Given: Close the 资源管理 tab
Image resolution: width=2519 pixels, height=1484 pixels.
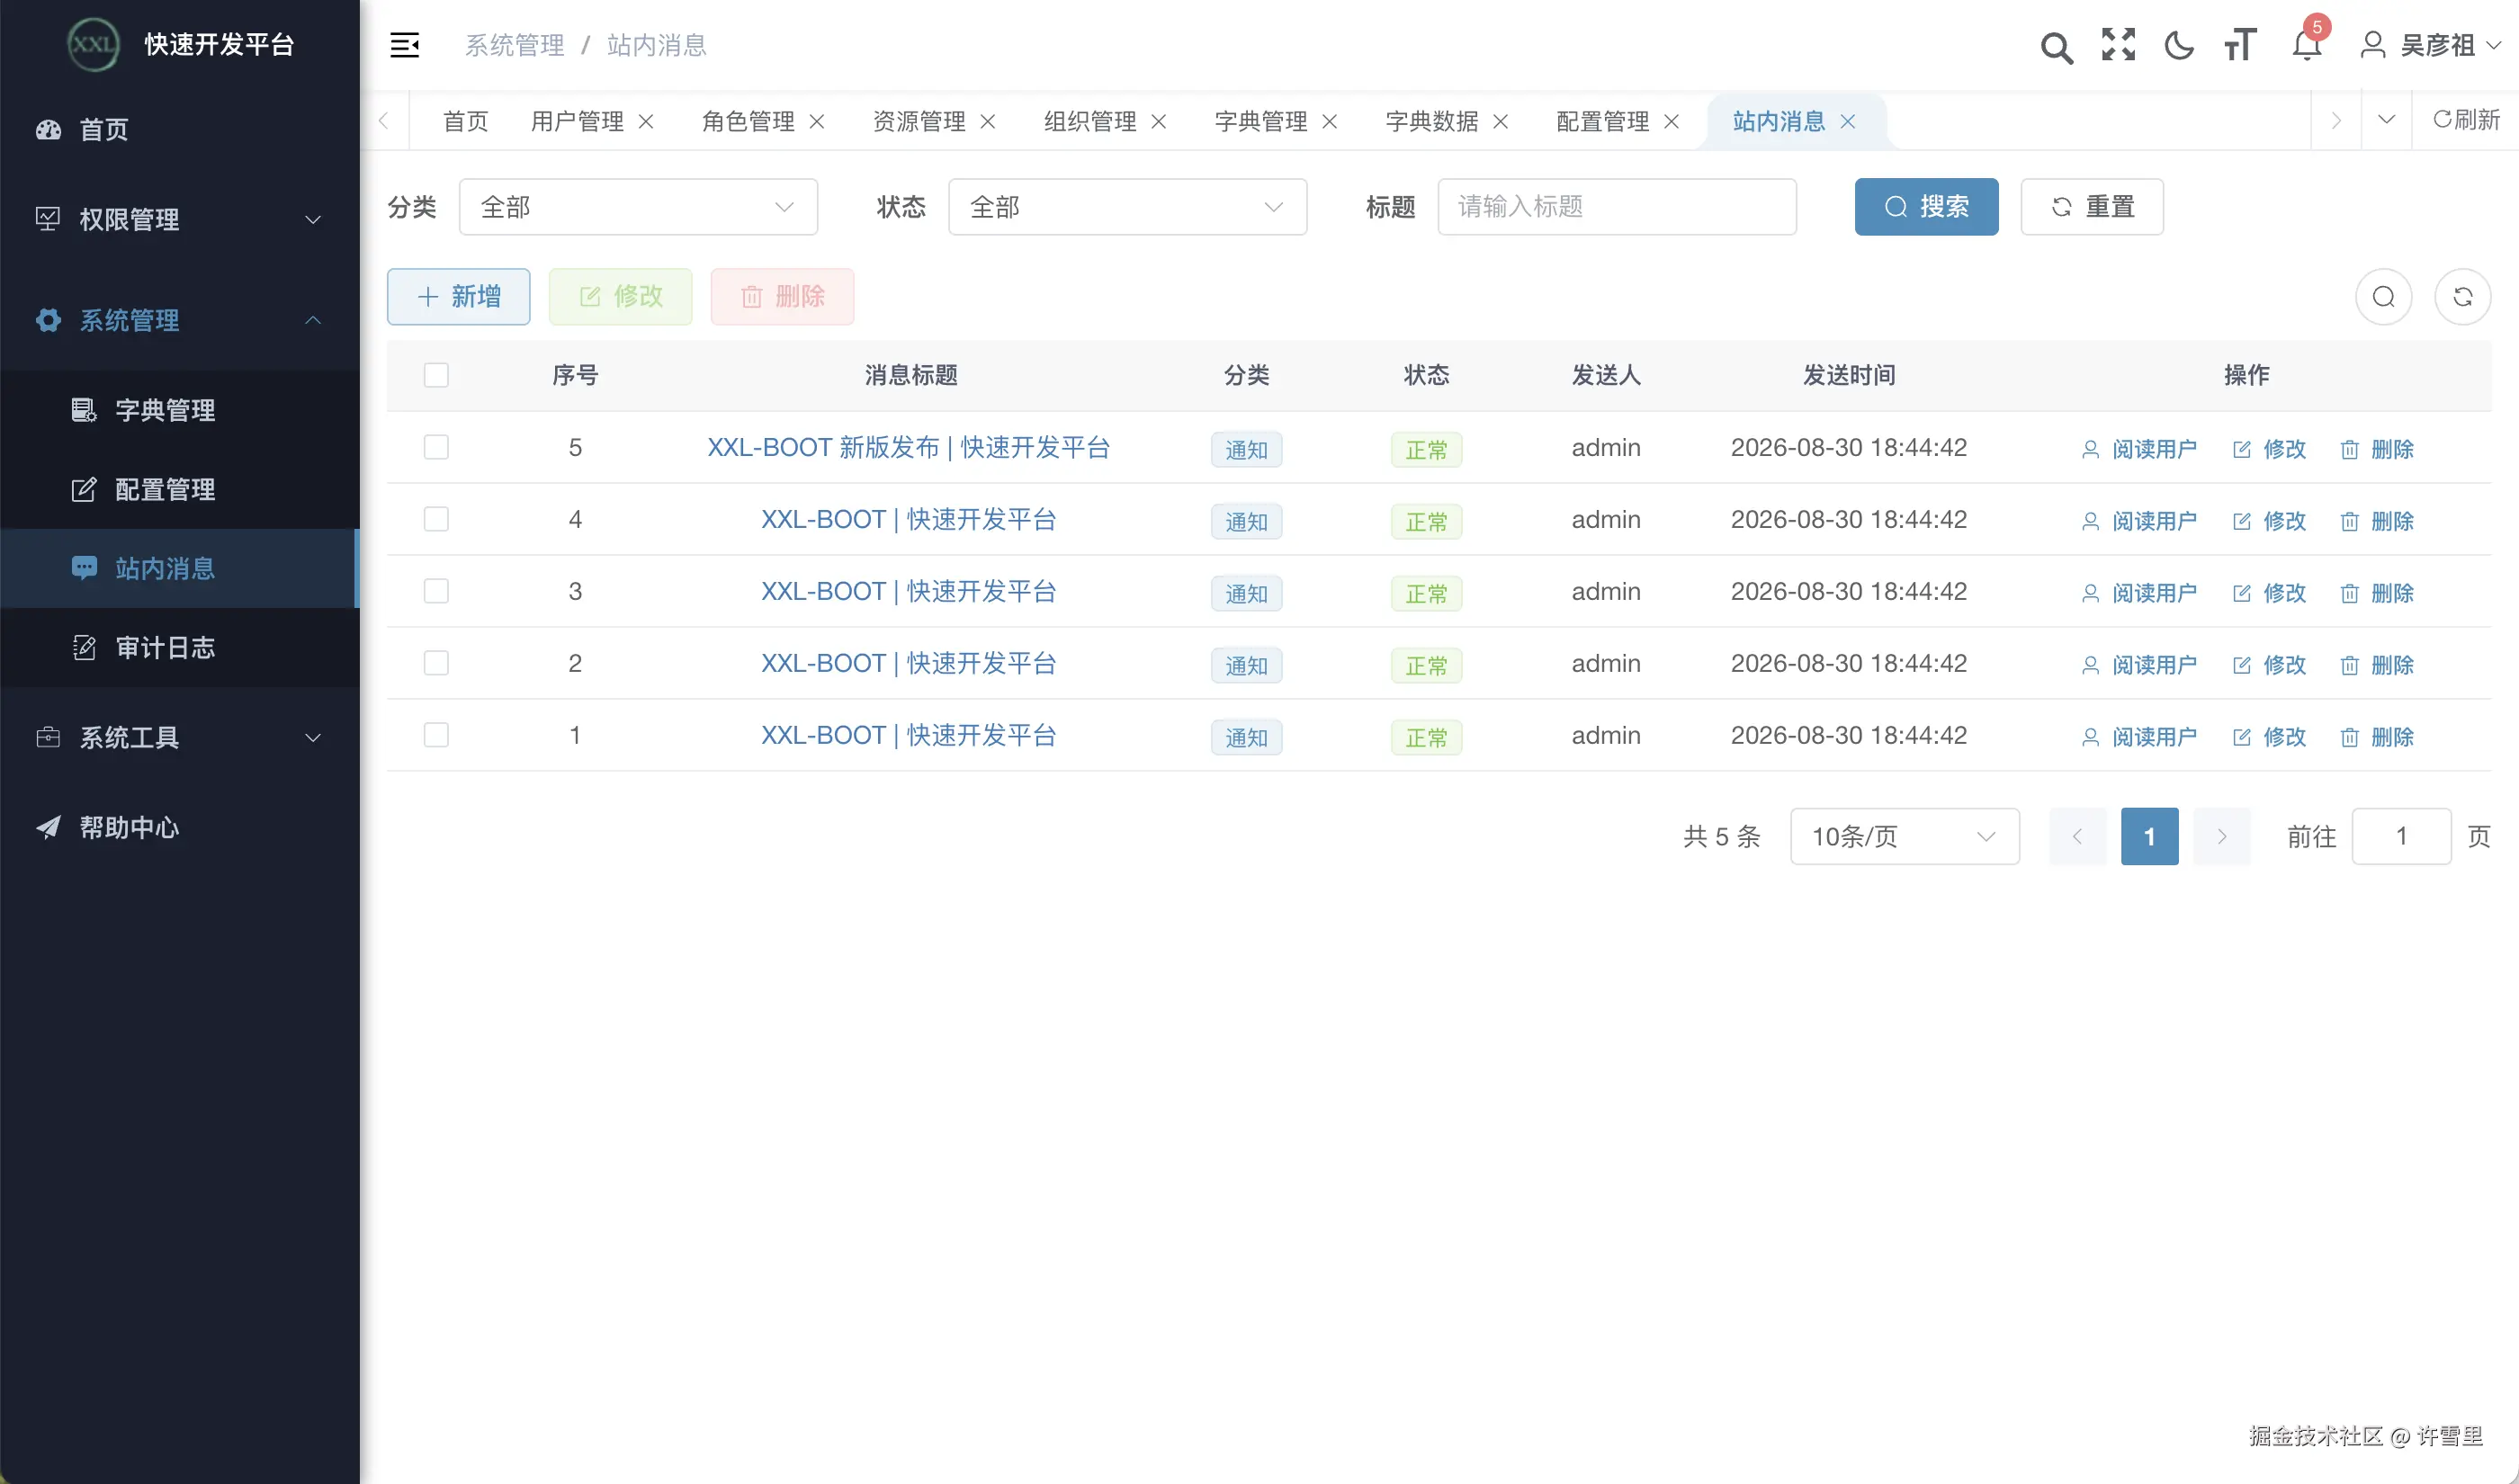Looking at the screenshot, I should click(988, 121).
